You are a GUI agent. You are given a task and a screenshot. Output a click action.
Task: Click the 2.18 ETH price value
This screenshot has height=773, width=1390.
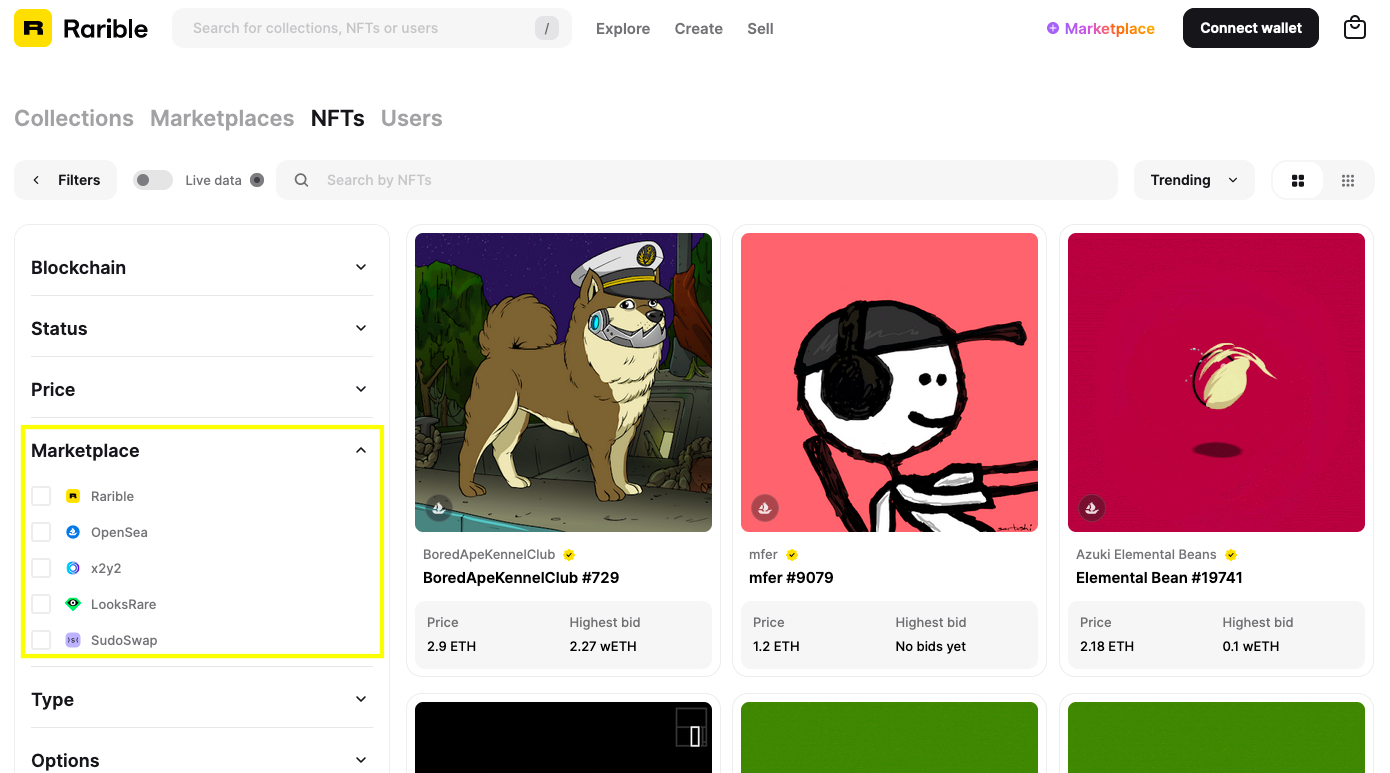point(1107,646)
